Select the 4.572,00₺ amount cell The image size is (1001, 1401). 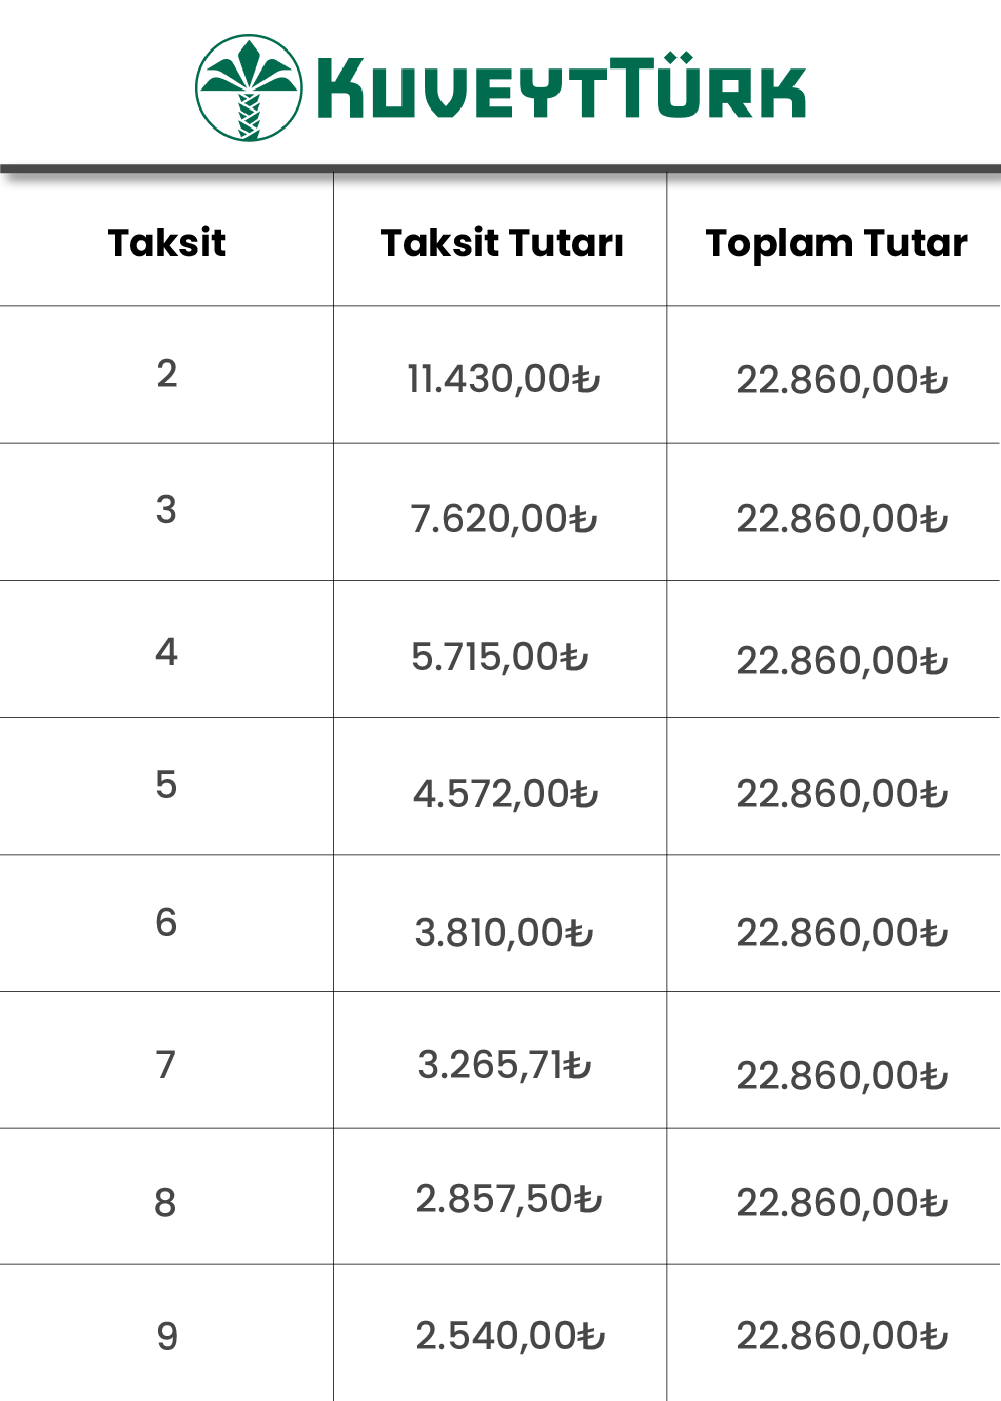point(506,794)
